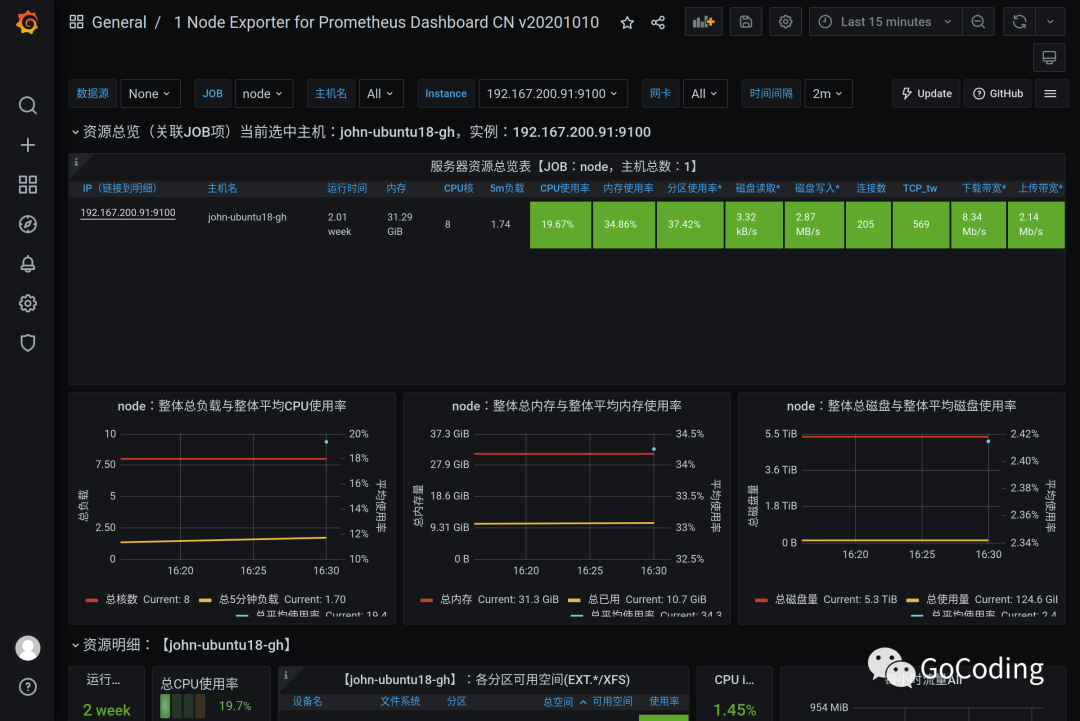Click the john-ubuntu18-gh hostname cell

tap(247, 217)
